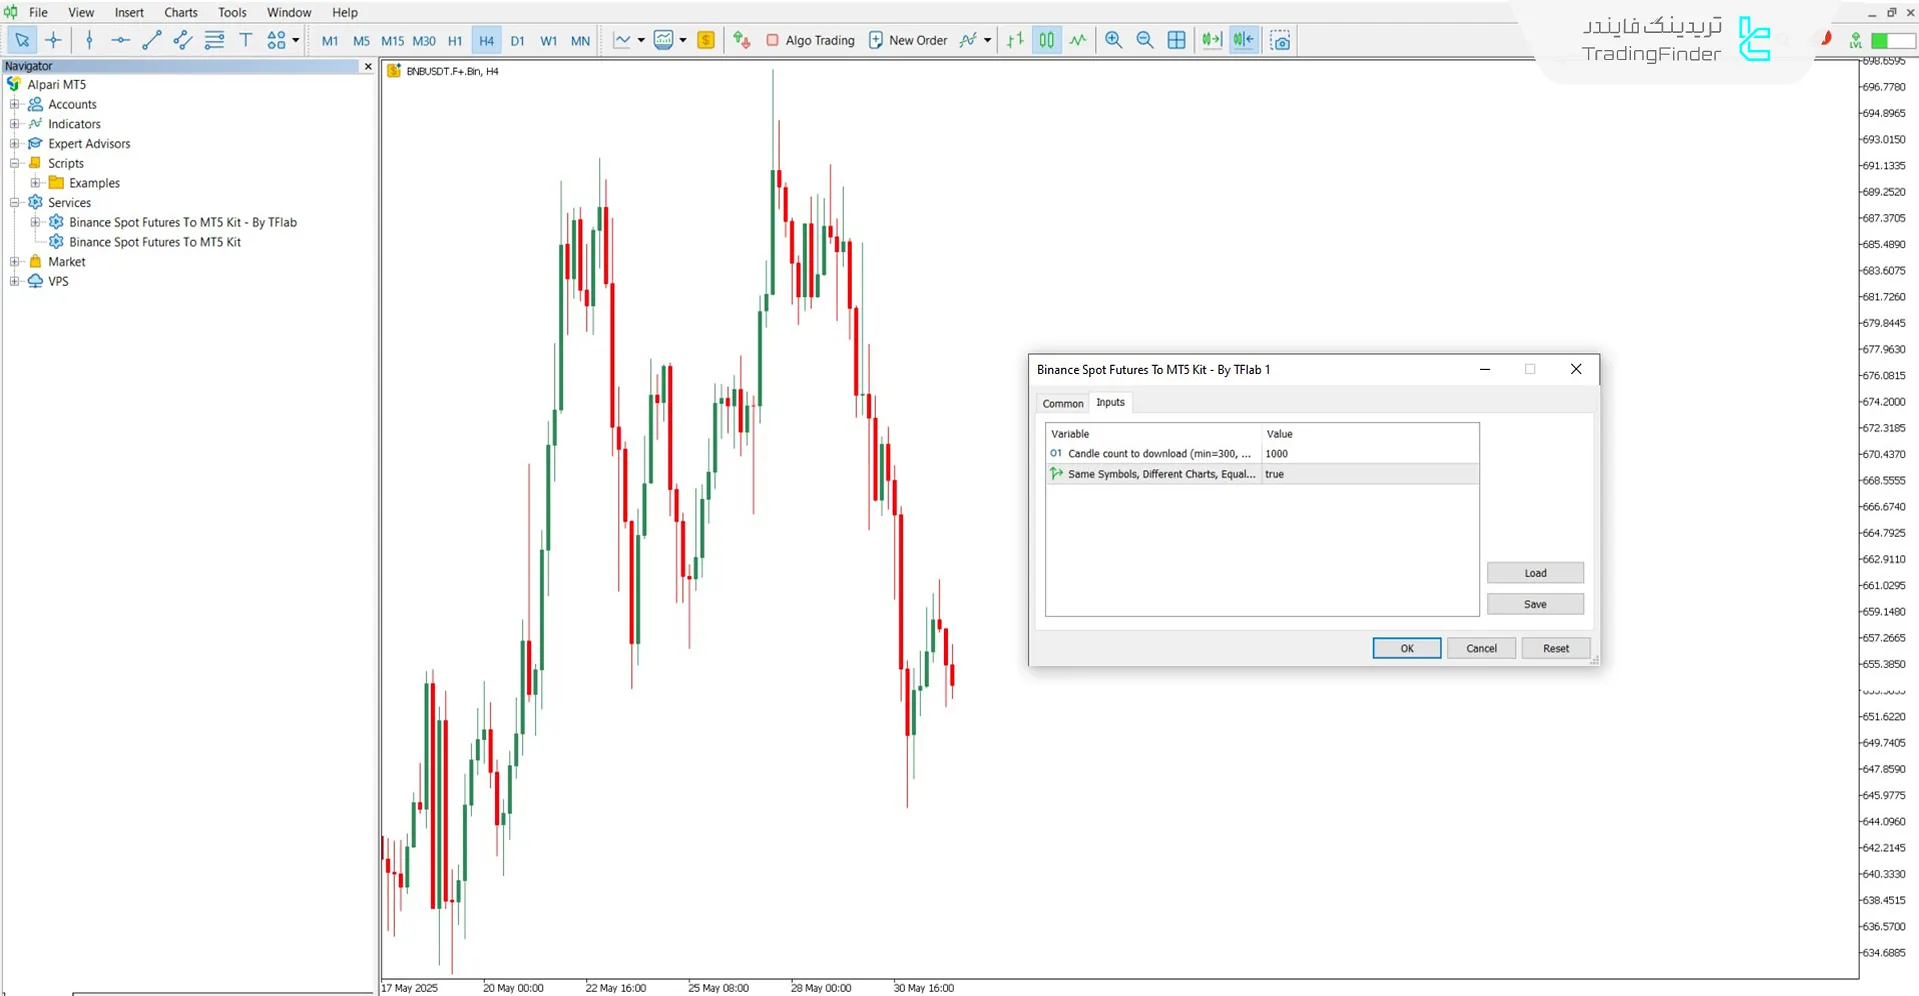Pick the vertical line drawing tool
The width and height of the screenshot is (1919, 996).
tap(89, 40)
